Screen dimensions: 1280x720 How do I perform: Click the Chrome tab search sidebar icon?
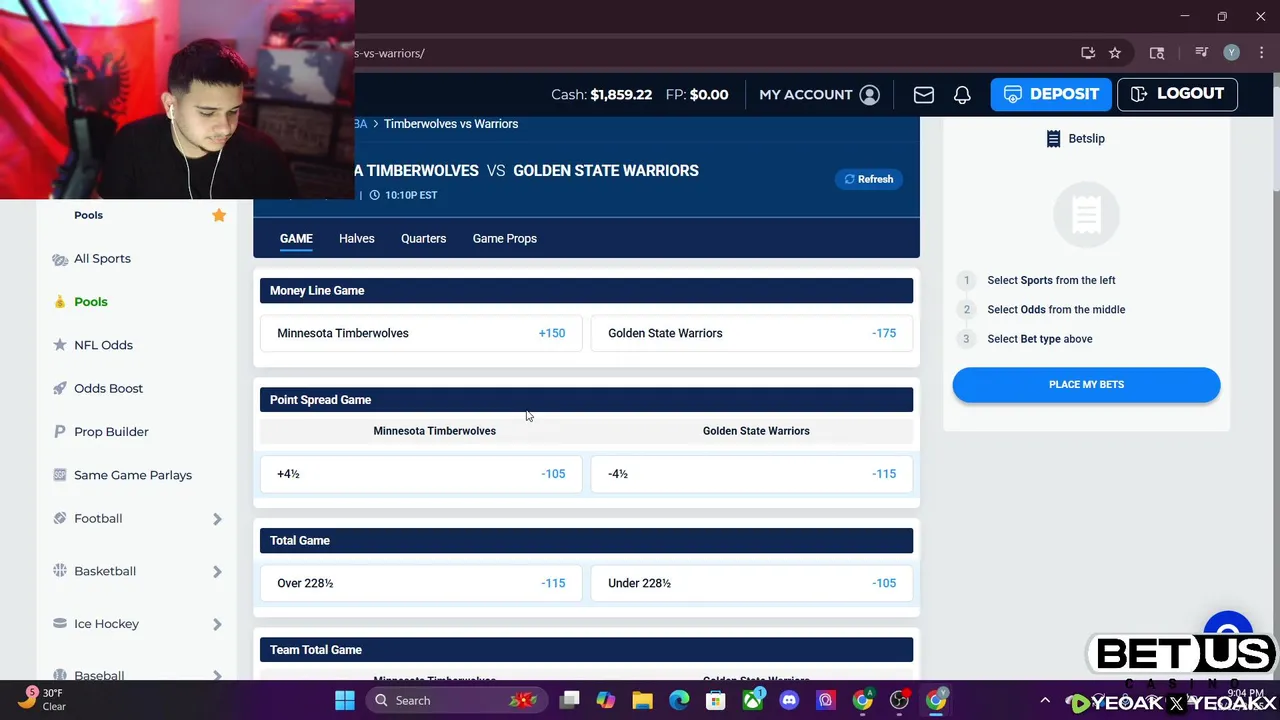(1157, 53)
